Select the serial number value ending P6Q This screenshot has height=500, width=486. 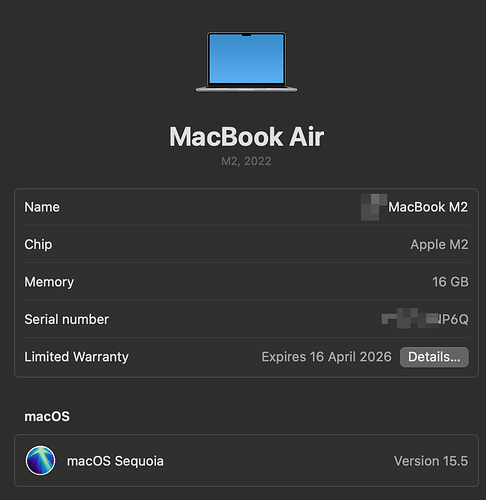coord(425,319)
